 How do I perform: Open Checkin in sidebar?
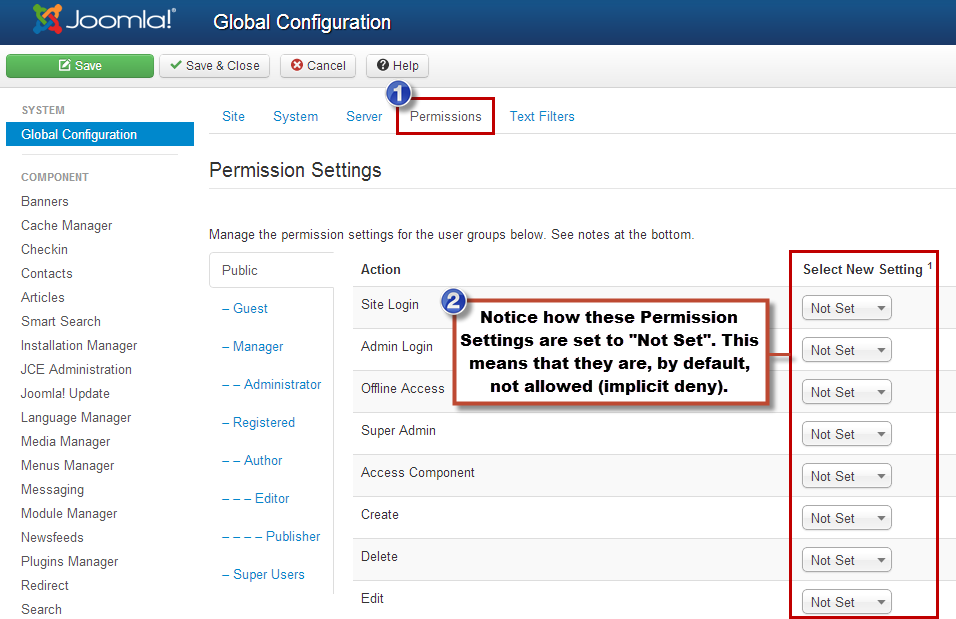(44, 249)
